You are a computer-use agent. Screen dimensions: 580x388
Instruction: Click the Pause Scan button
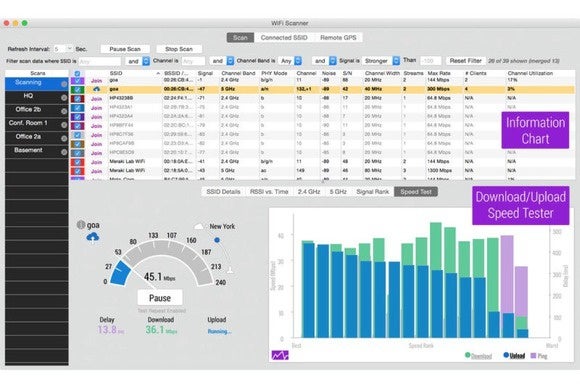pos(125,49)
